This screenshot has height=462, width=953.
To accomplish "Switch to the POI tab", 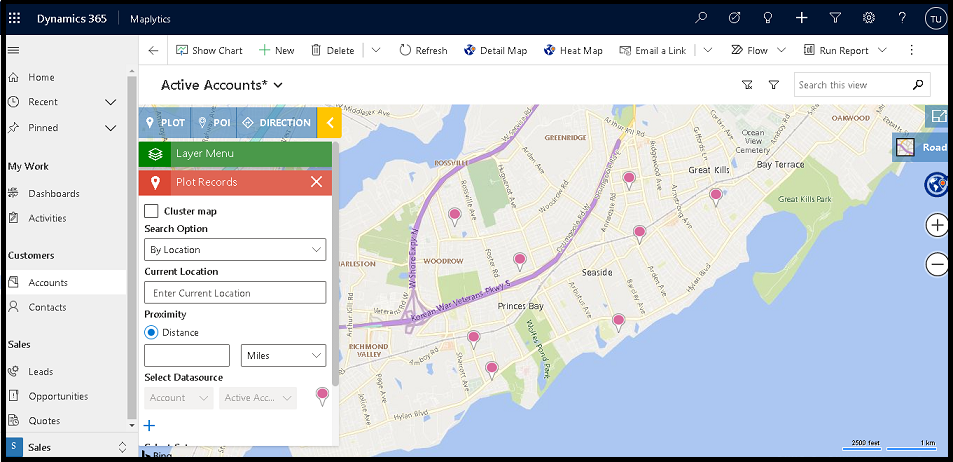I will click(x=212, y=123).
